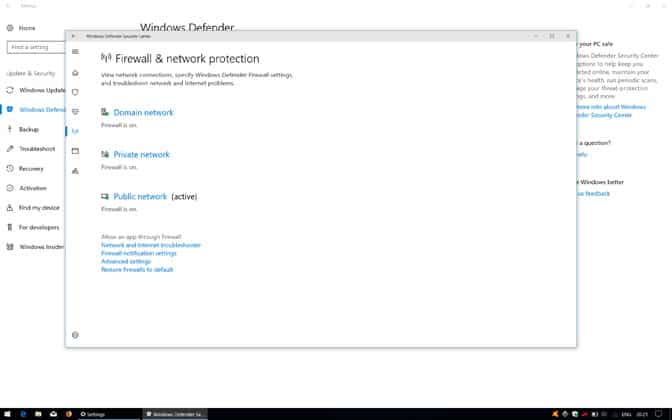The width and height of the screenshot is (672, 420).
Task: Open firewall Advanced settings
Action: (126, 261)
